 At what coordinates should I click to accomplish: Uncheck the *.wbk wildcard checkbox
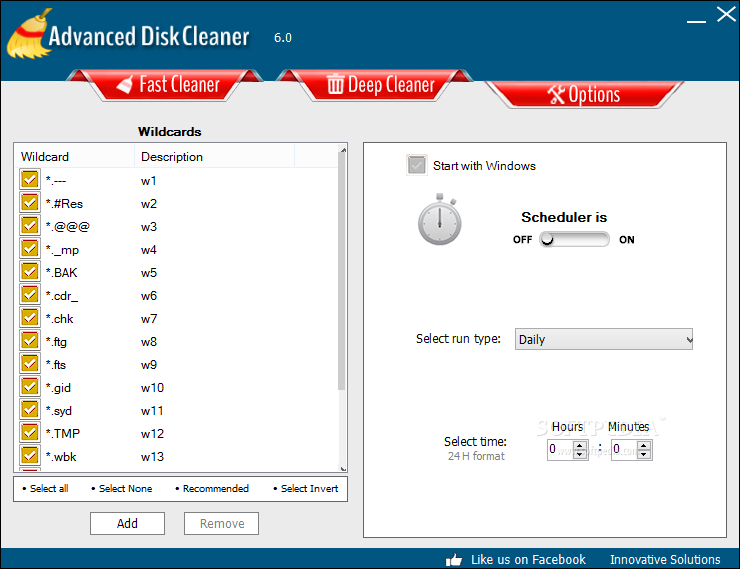(30, 456)
